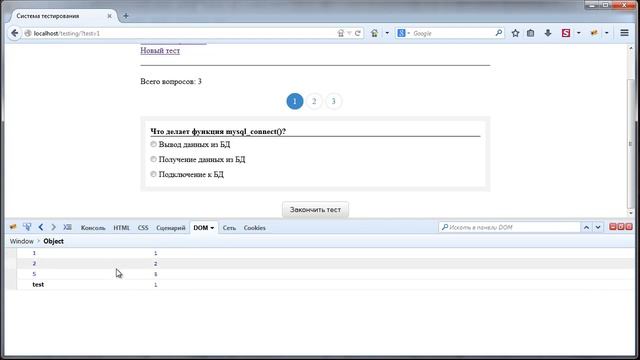This screenshot has width=640, height=360.
Task: Jump to previous DOM search result
Action: point(586,227)
